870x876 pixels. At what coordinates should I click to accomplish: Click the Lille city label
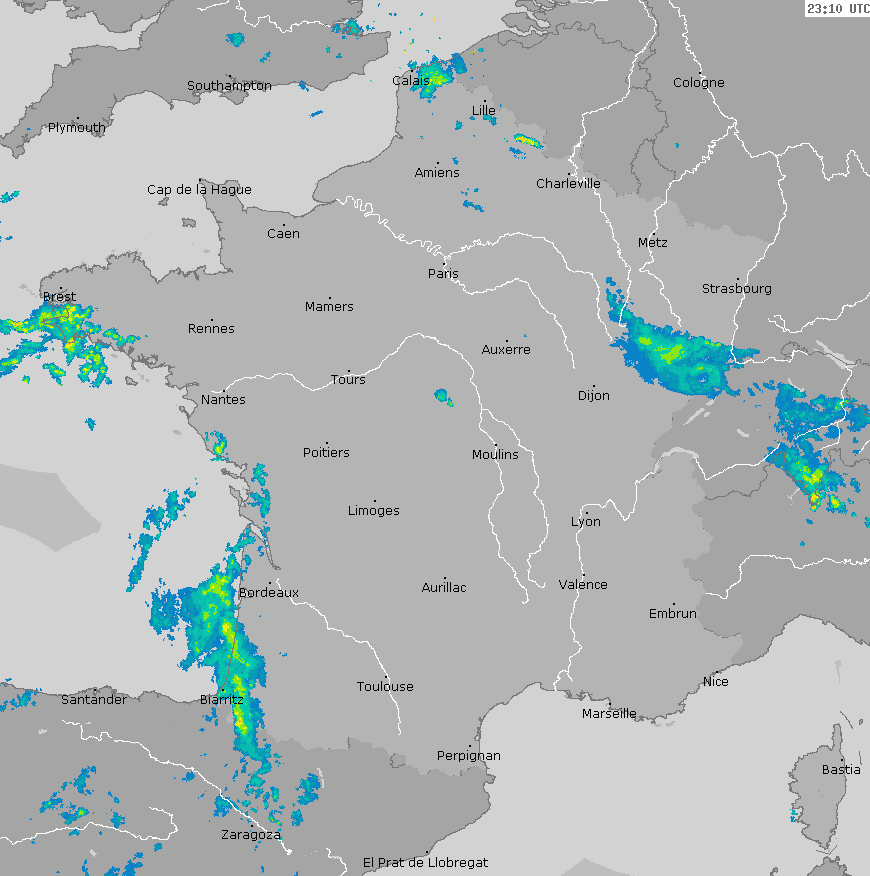pos(483,111)
